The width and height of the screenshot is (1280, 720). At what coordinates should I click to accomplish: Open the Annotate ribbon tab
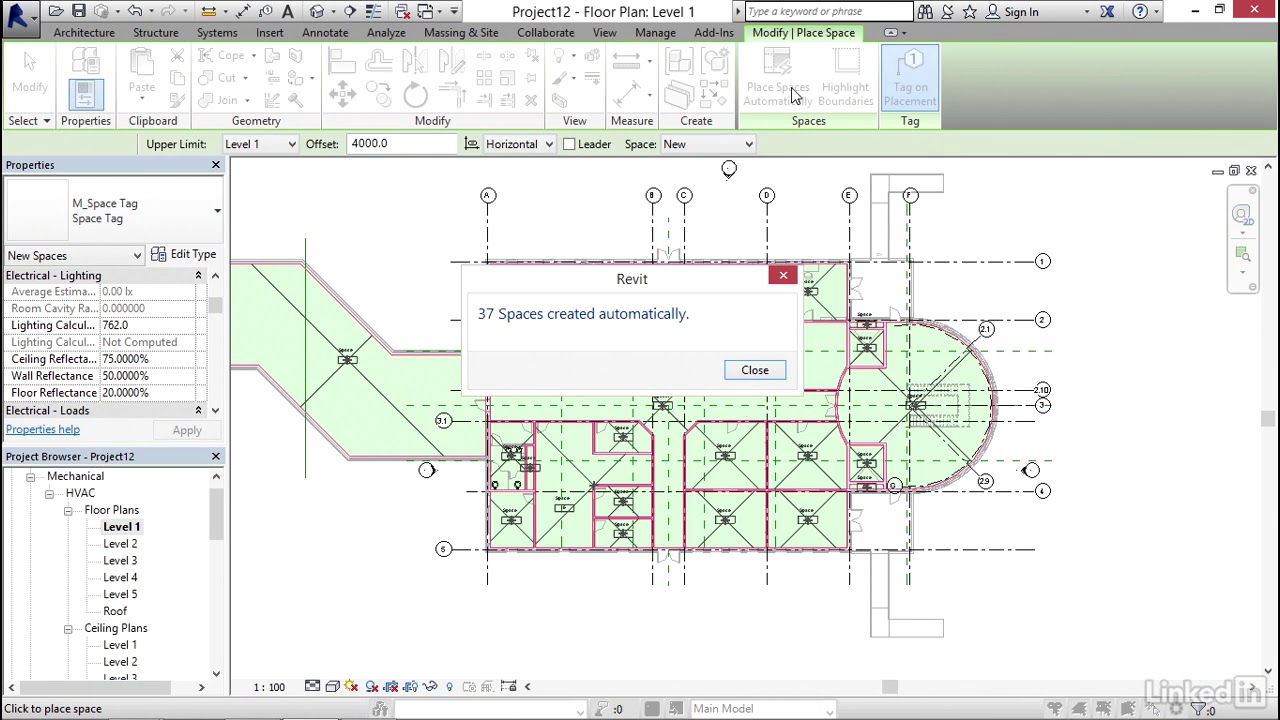click(x=325, y=33)
